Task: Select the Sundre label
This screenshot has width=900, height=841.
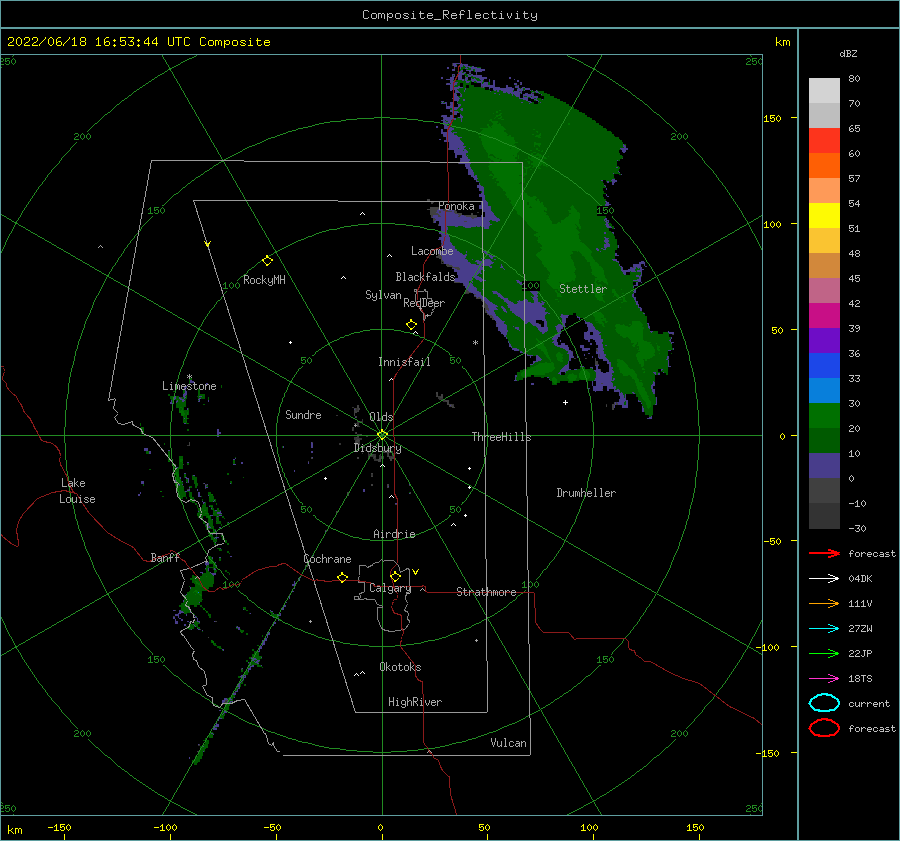Action: (303, 414)
